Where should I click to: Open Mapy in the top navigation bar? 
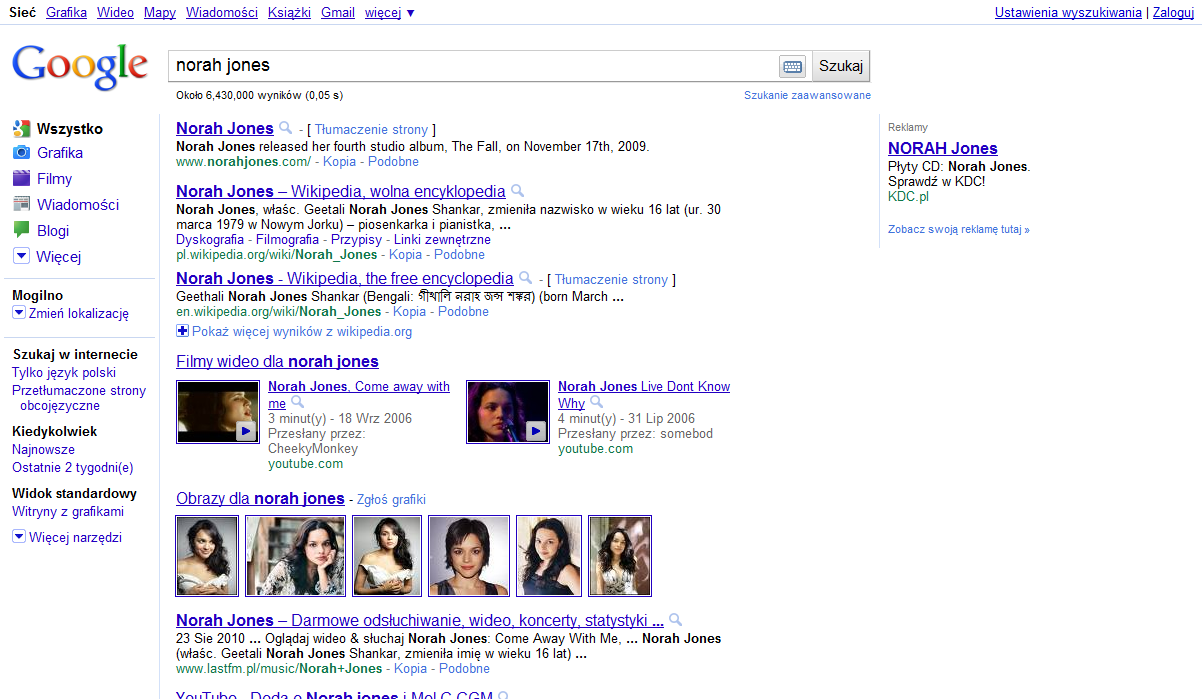click(160, 13)
